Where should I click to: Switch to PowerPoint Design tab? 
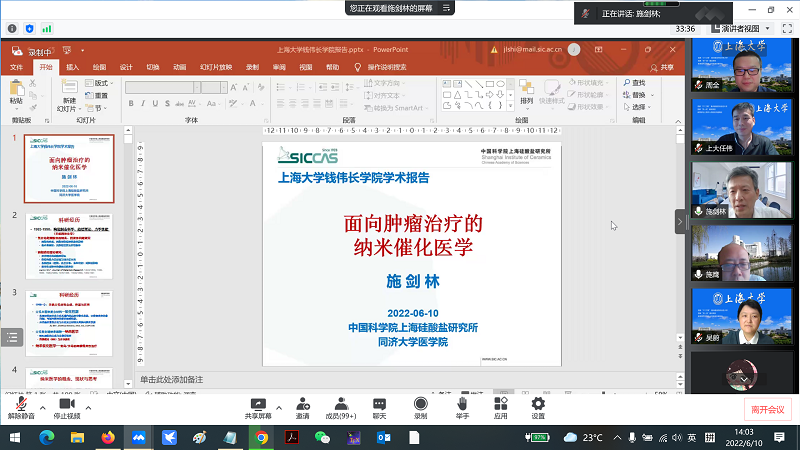click(126, 67)
